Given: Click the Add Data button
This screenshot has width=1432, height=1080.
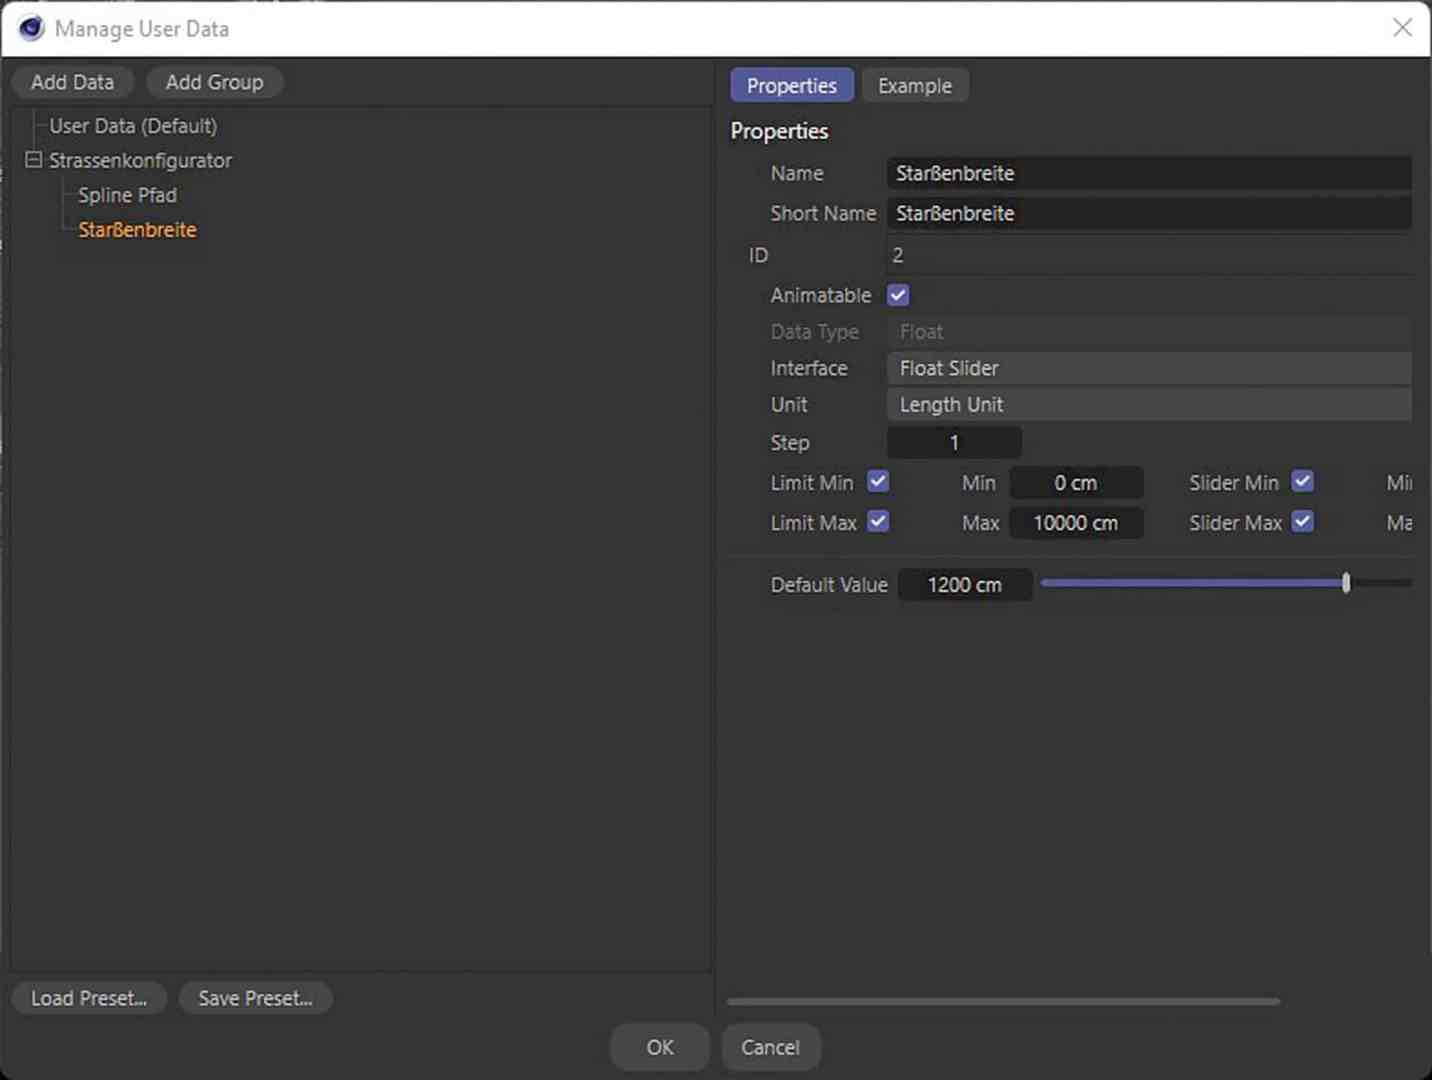Looking at the screenshot, I should click(x=71, y=82).
